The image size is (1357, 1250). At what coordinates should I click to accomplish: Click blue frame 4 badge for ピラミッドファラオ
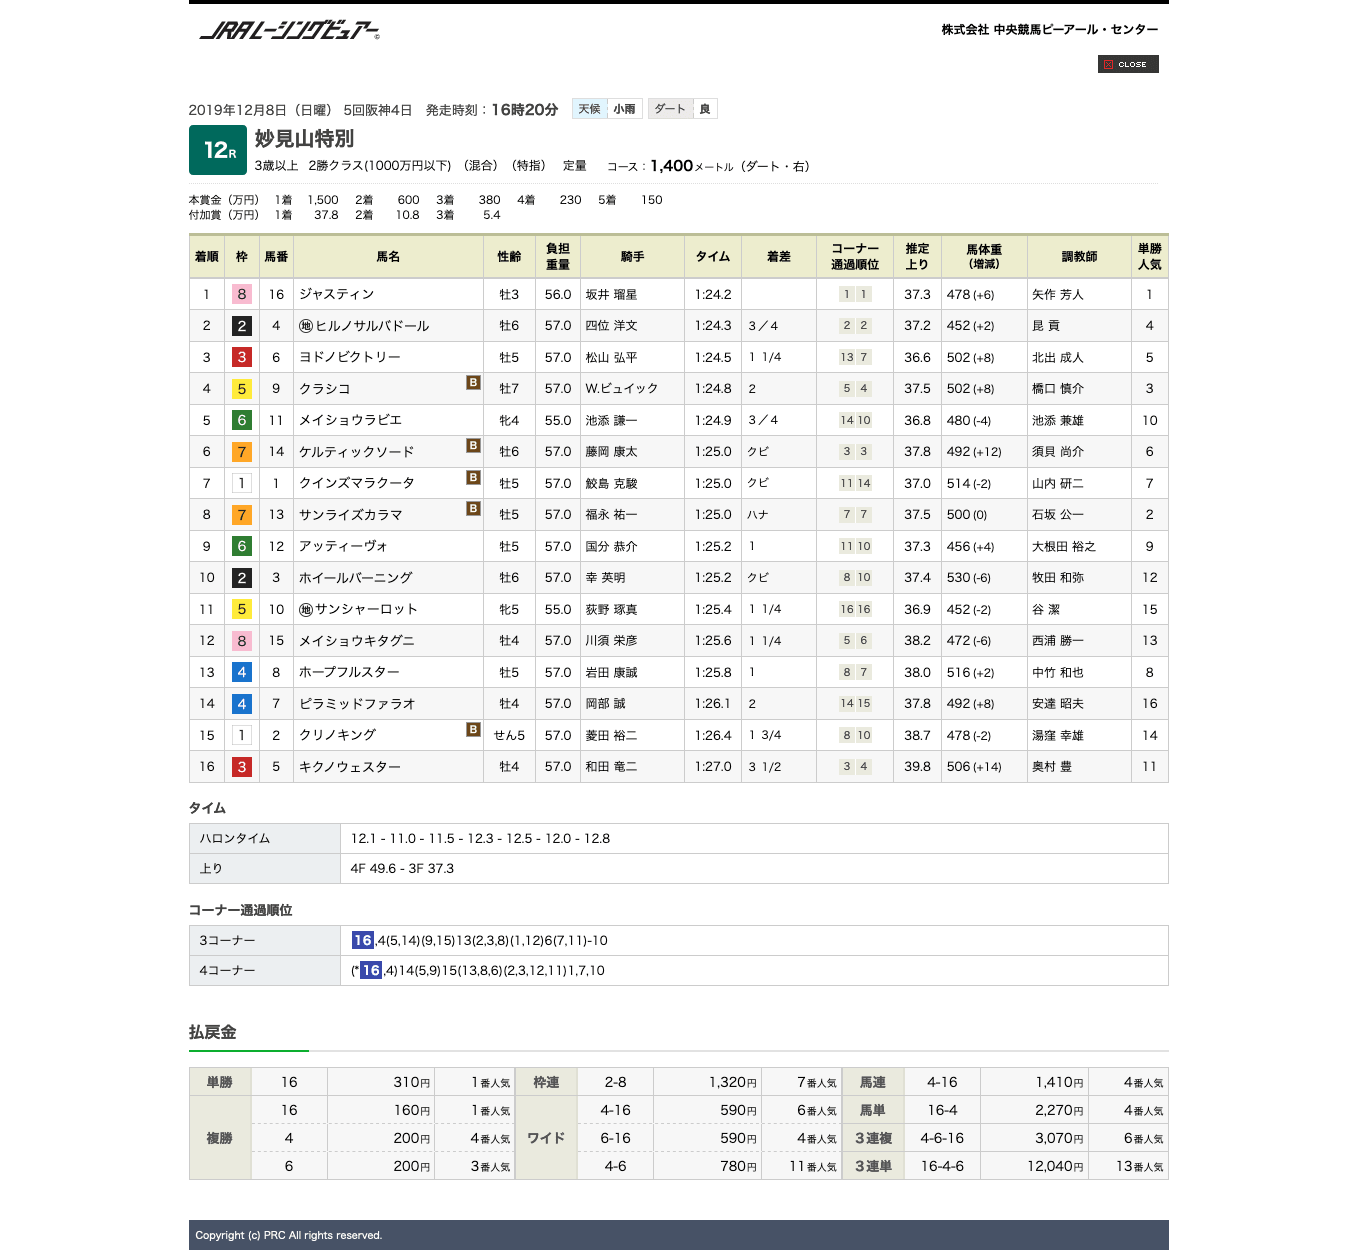(x=241, y=704)
